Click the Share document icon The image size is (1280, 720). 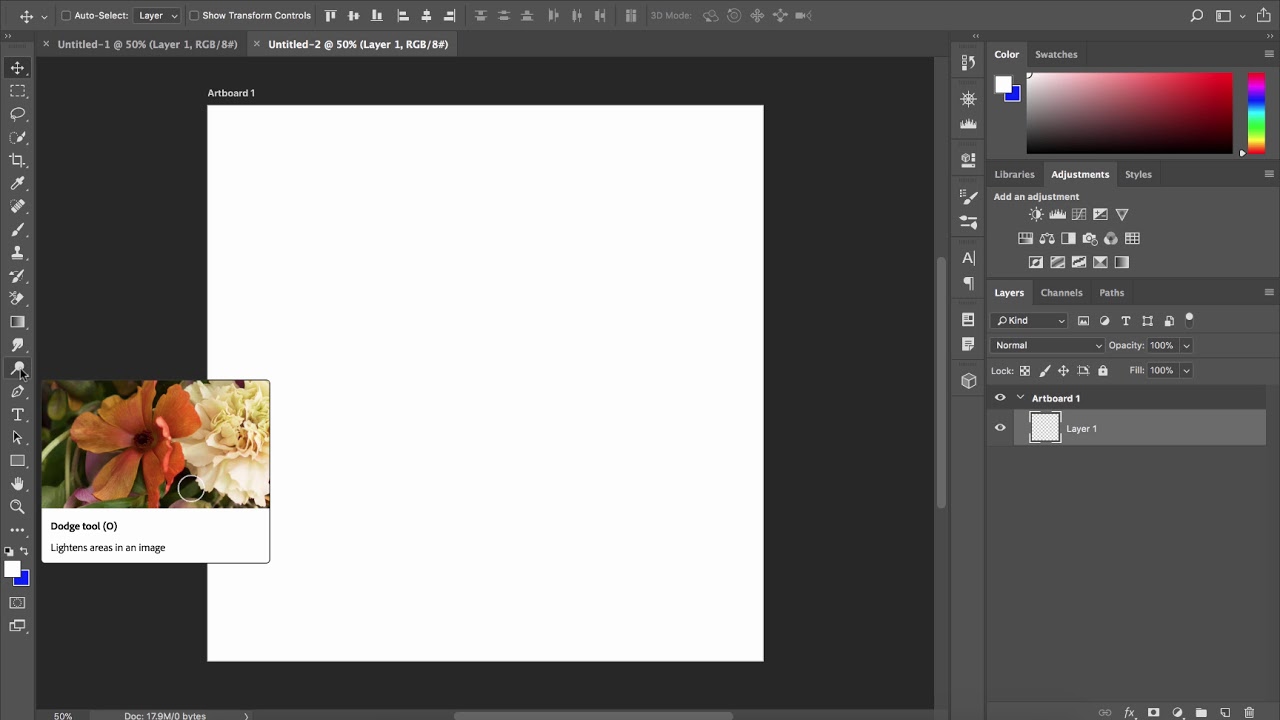(x=1265, y=16)
